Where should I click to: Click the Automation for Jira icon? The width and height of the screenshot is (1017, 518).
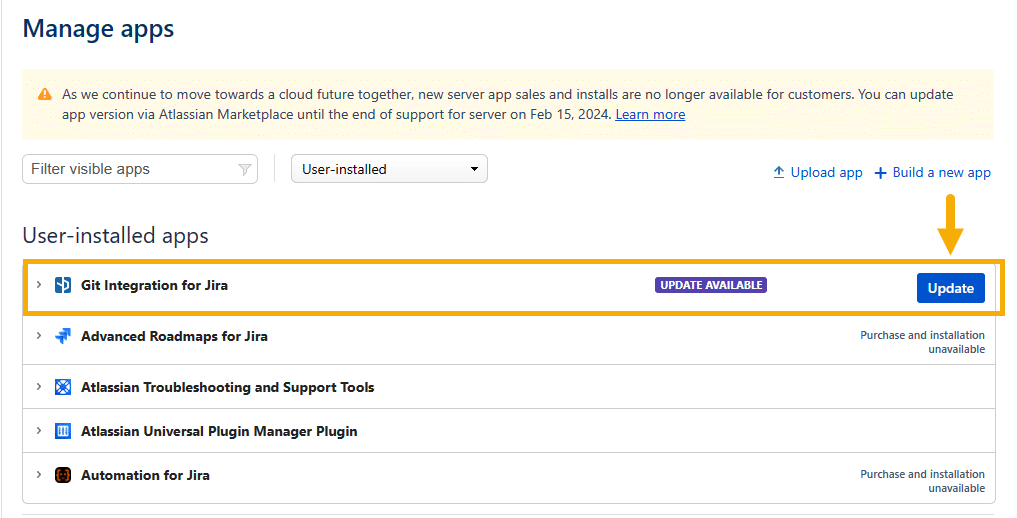(63, 475)
